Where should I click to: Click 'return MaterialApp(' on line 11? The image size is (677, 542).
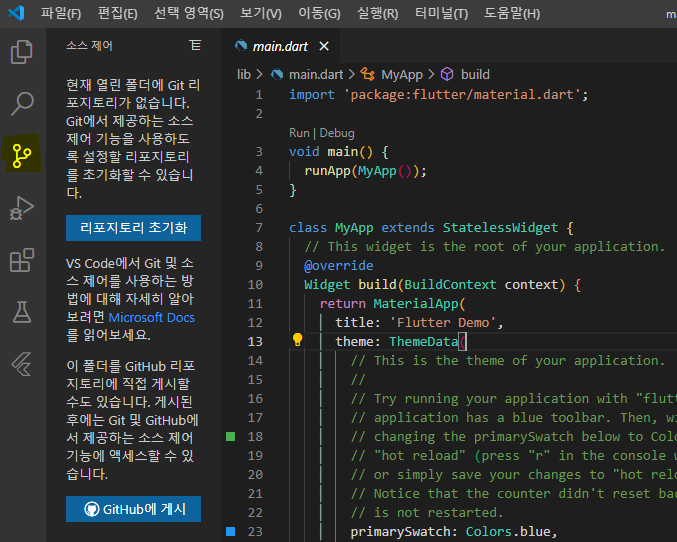(x=392, y=304)
